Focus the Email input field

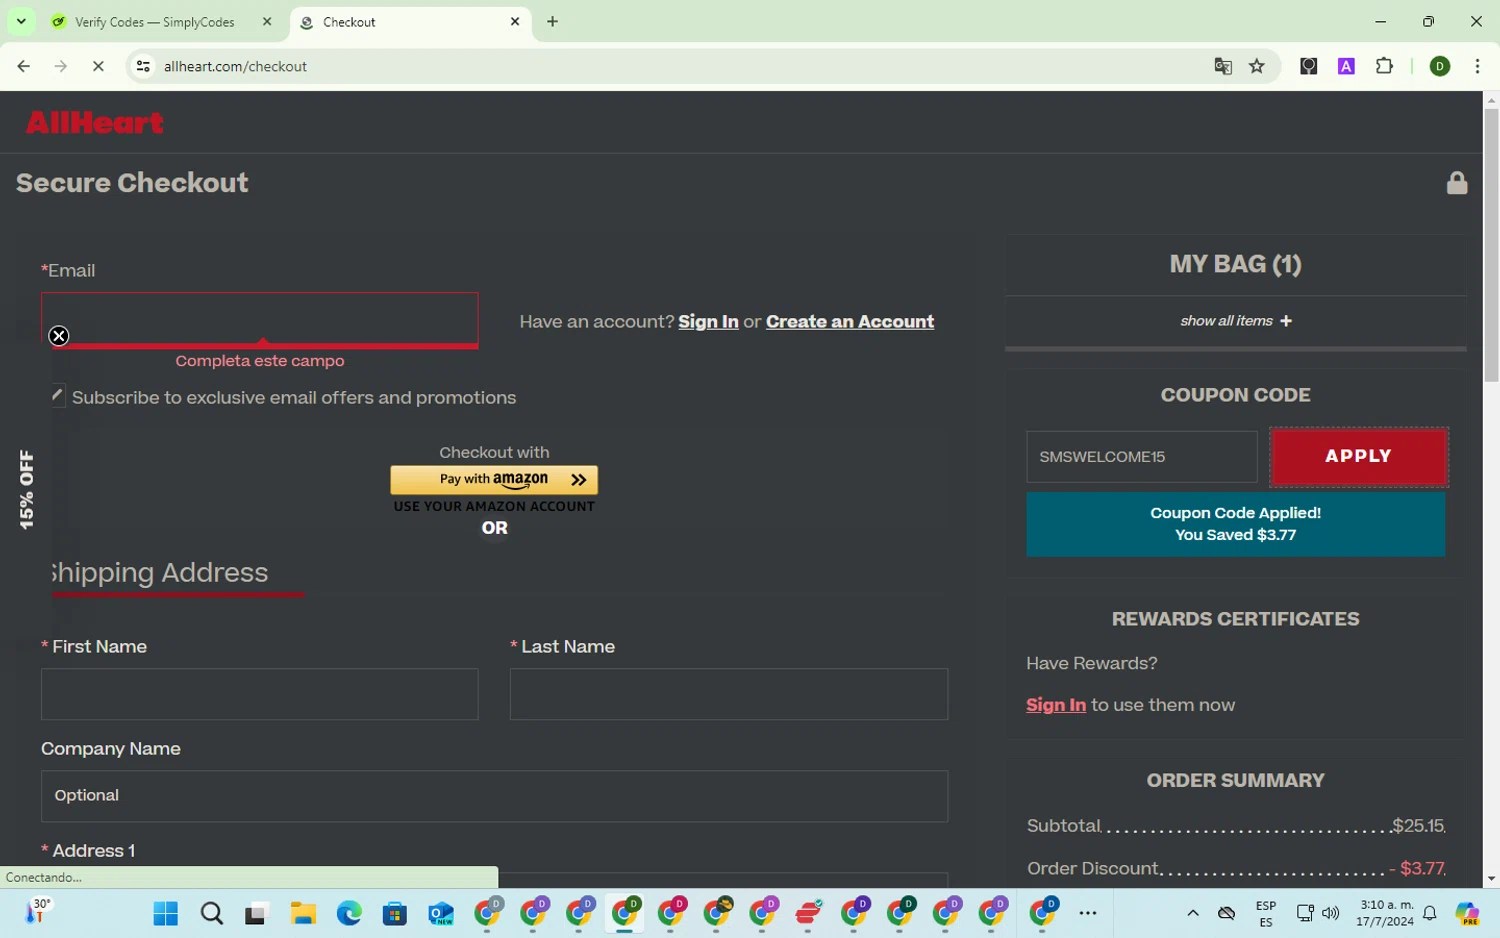point(260,319)
